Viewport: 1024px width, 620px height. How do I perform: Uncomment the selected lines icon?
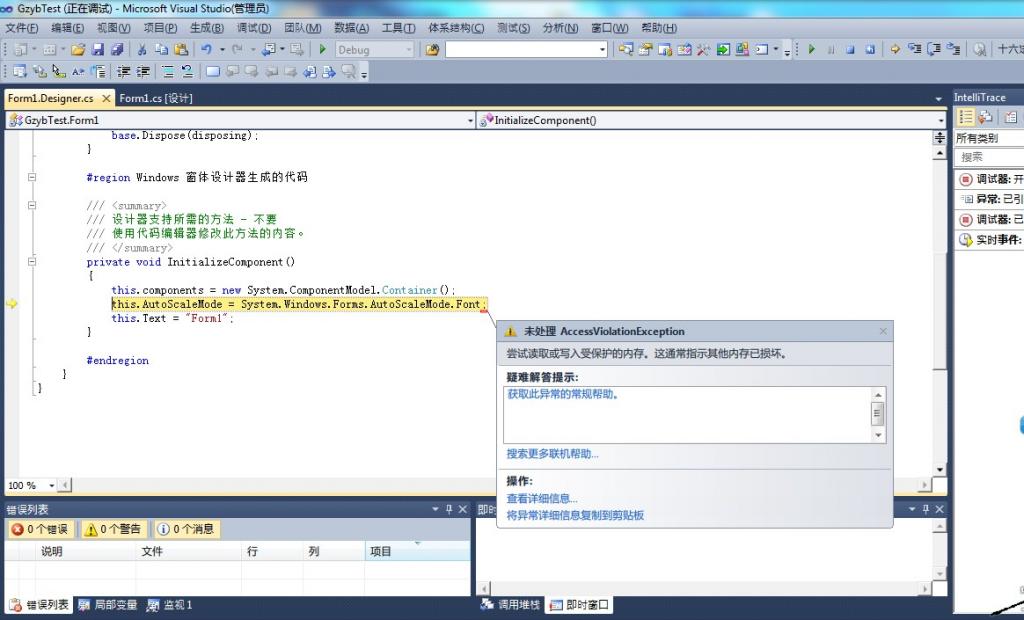pyautogui.click(x=187, y=72)
